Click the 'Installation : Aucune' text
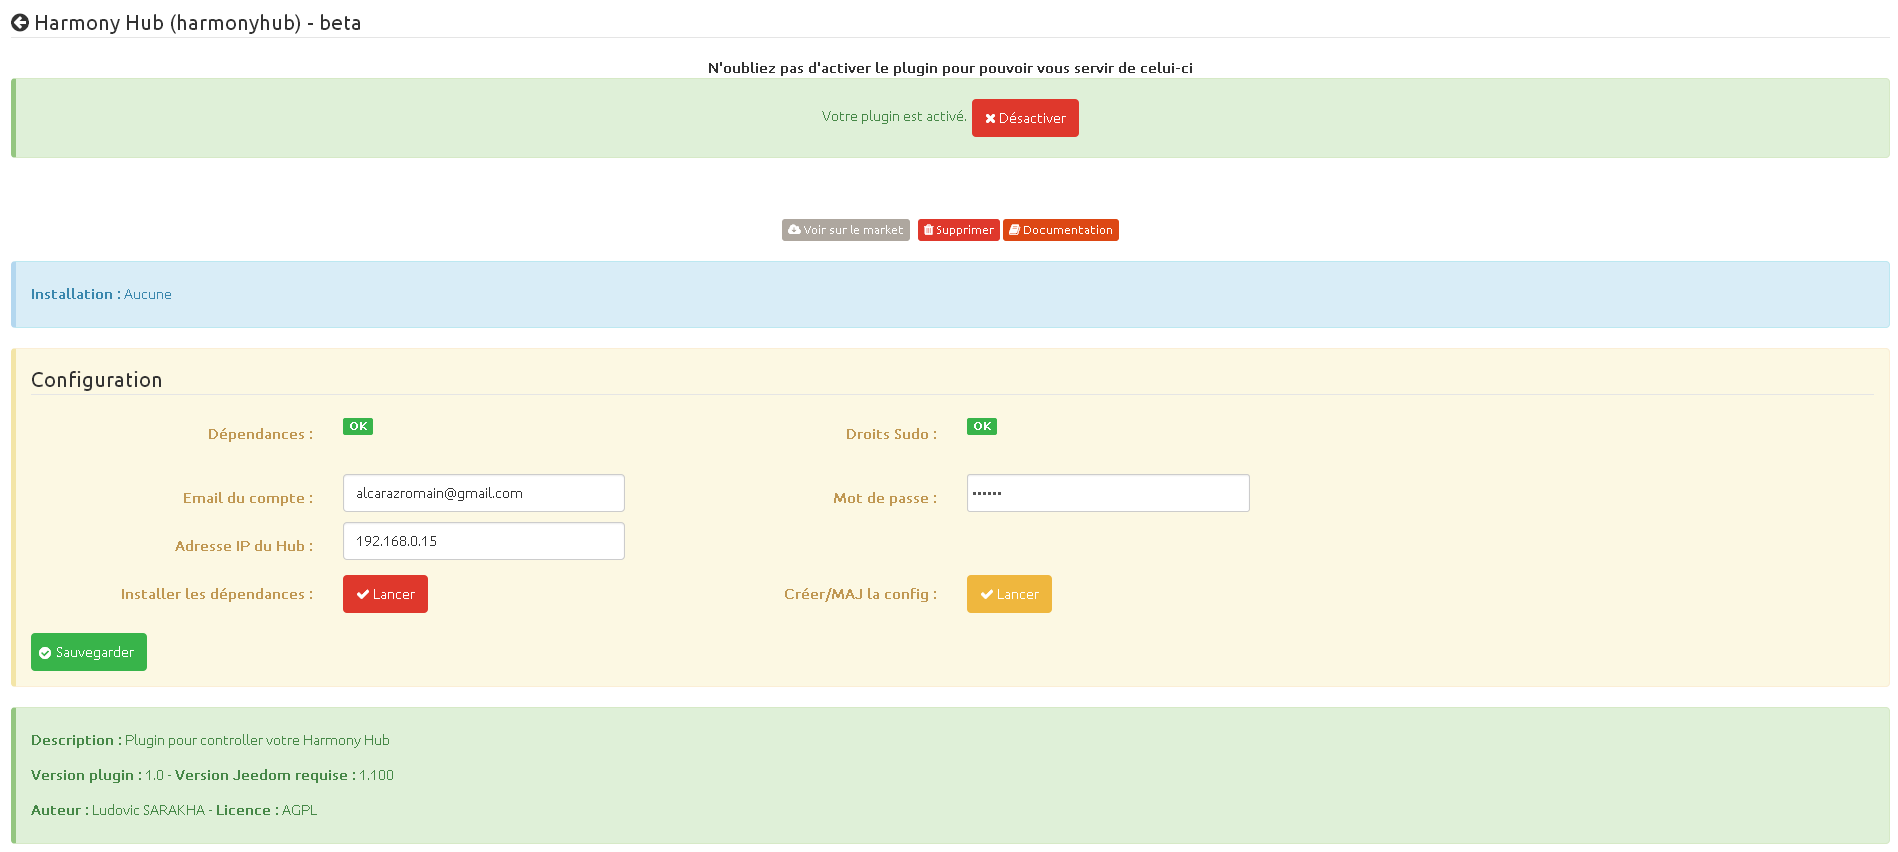The height and width of the screenshot is (852, 1898). [101, 294]
